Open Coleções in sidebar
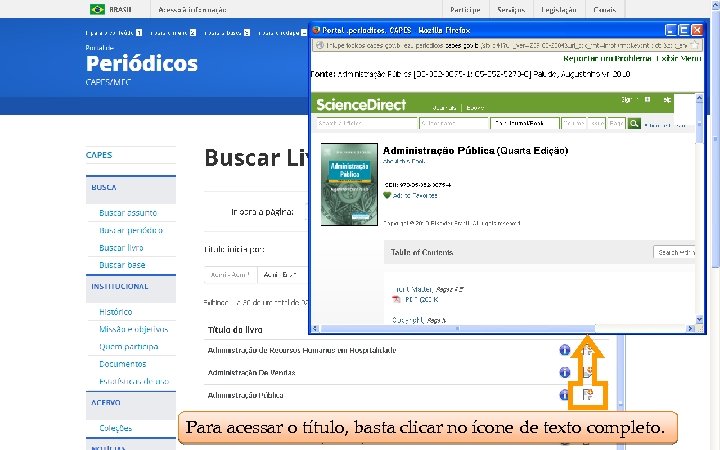 [x=116, y=428]
